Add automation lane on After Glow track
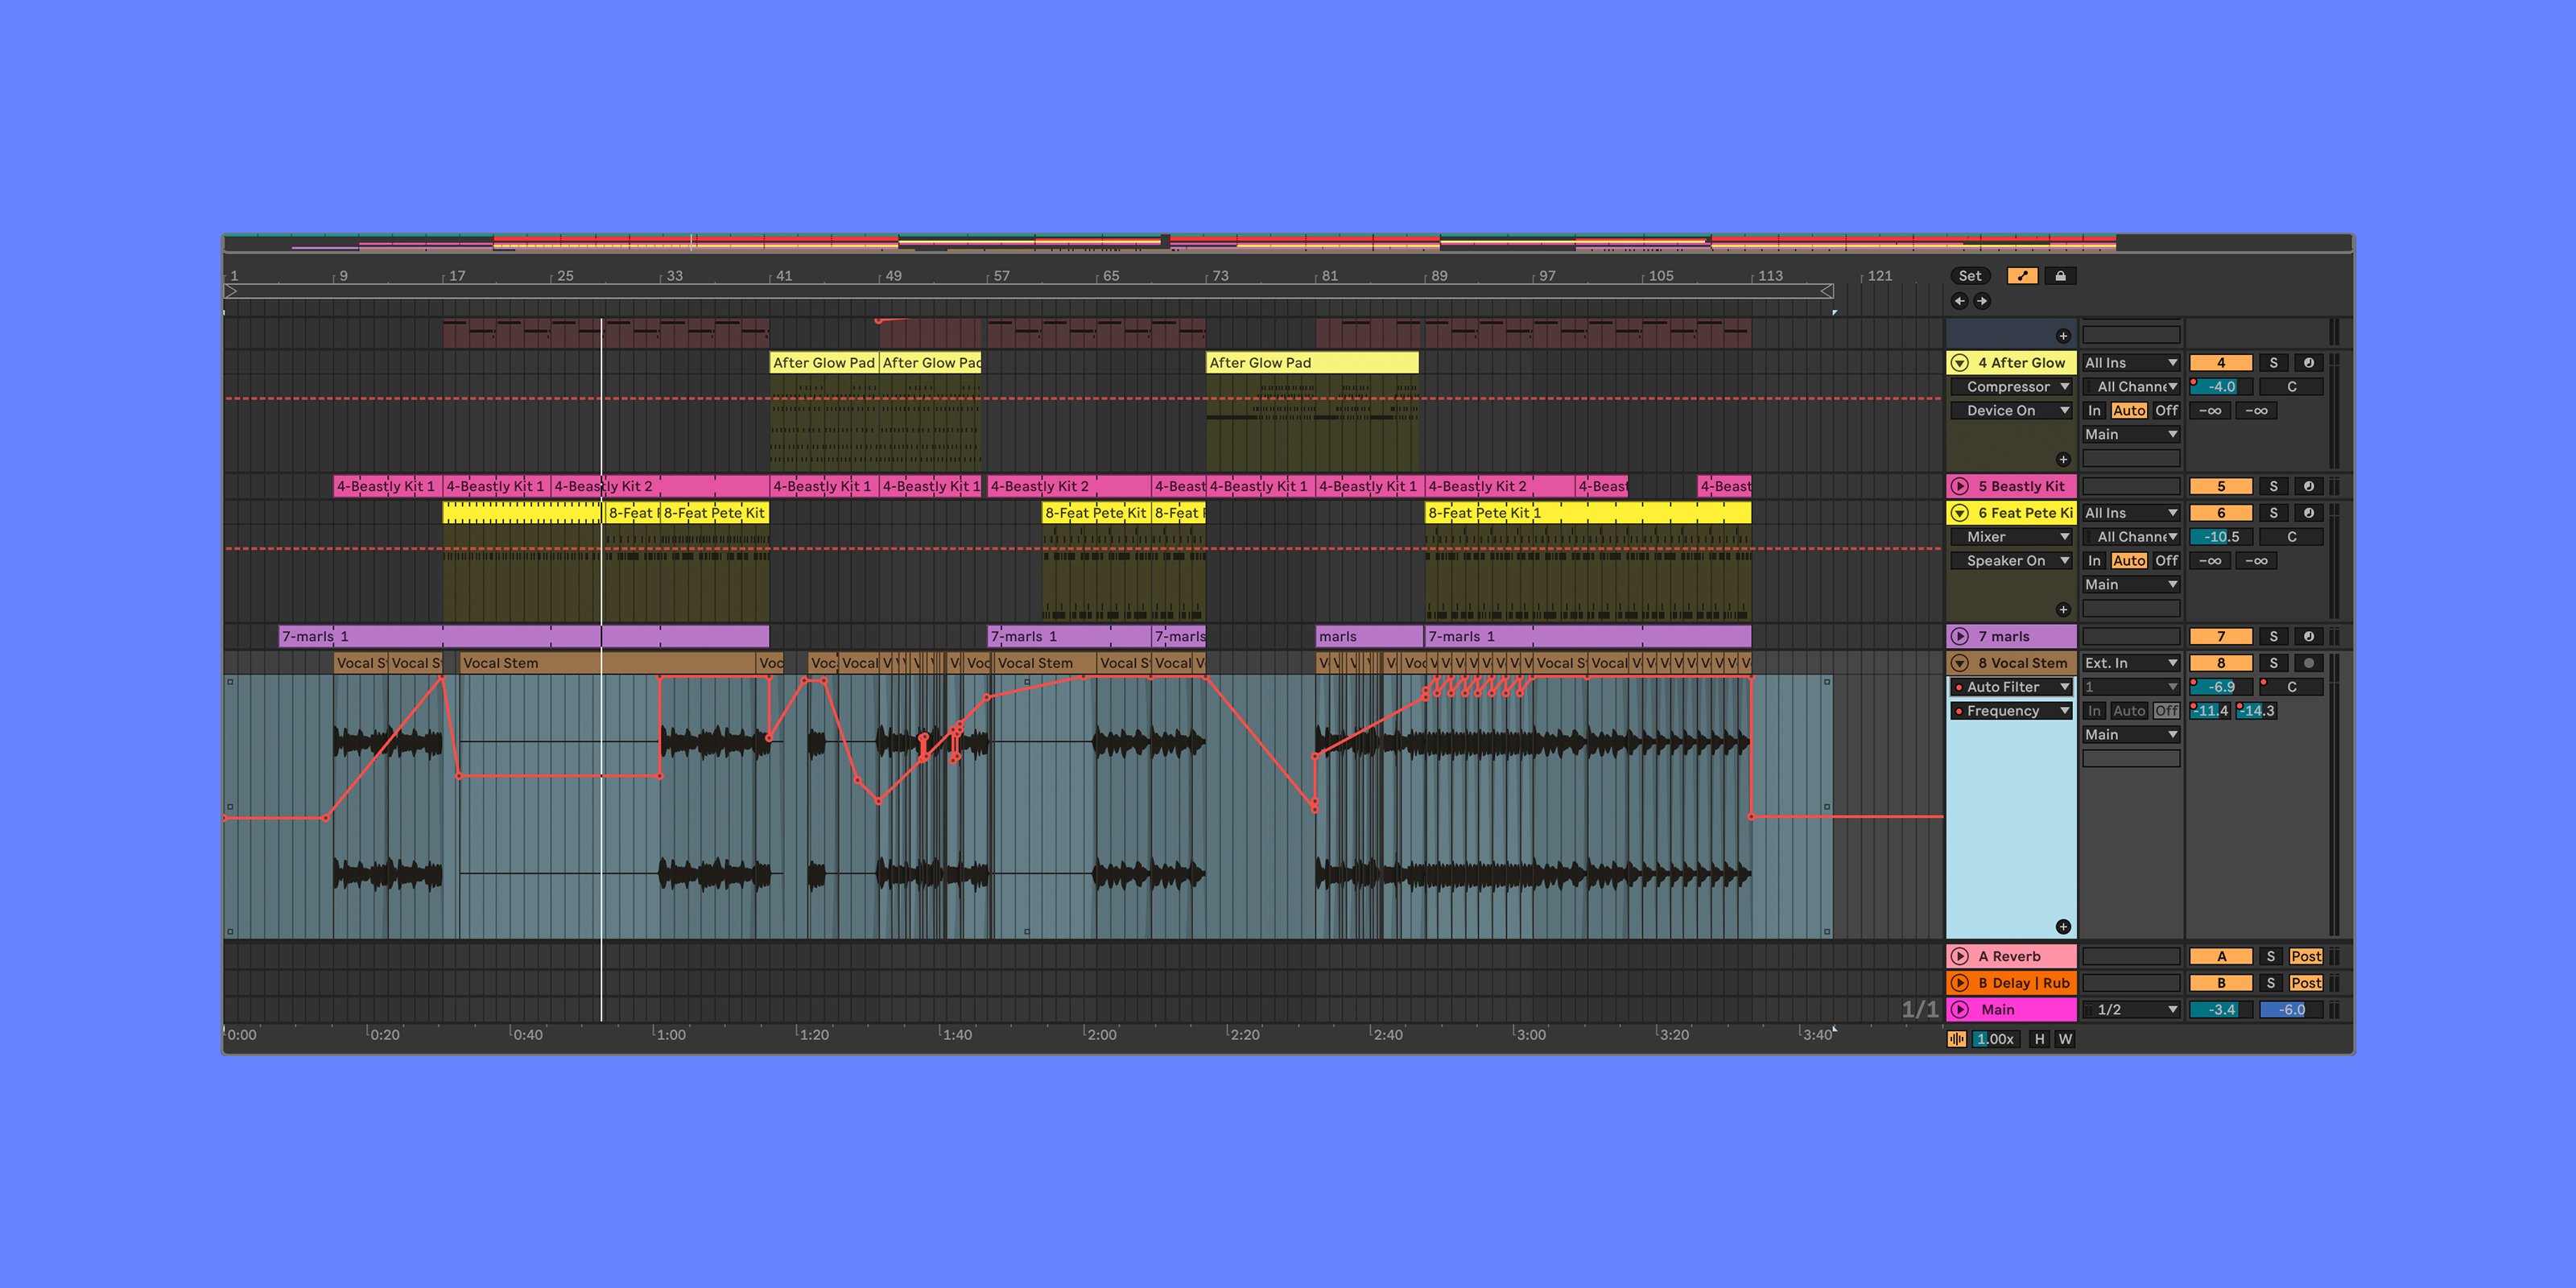Viewport: 2576px width, 1288px height. [2062, 459]
